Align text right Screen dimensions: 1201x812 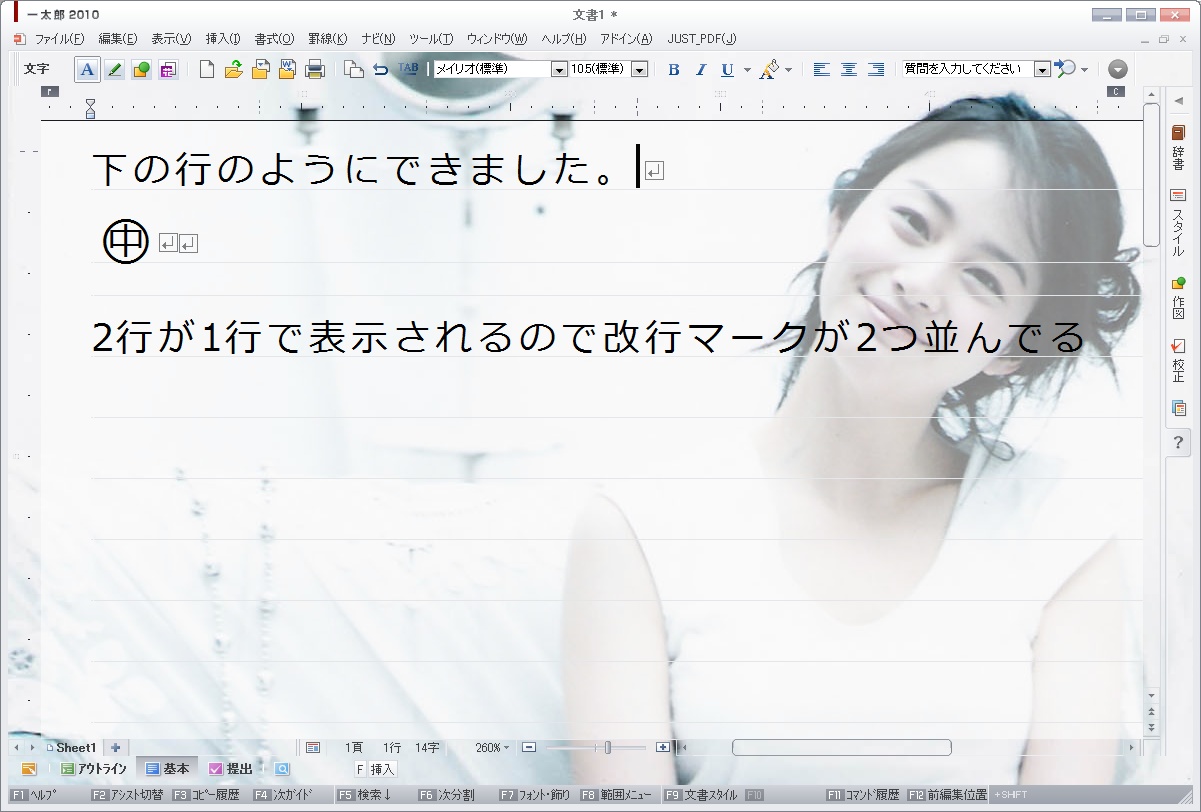[x=876, y=69]
